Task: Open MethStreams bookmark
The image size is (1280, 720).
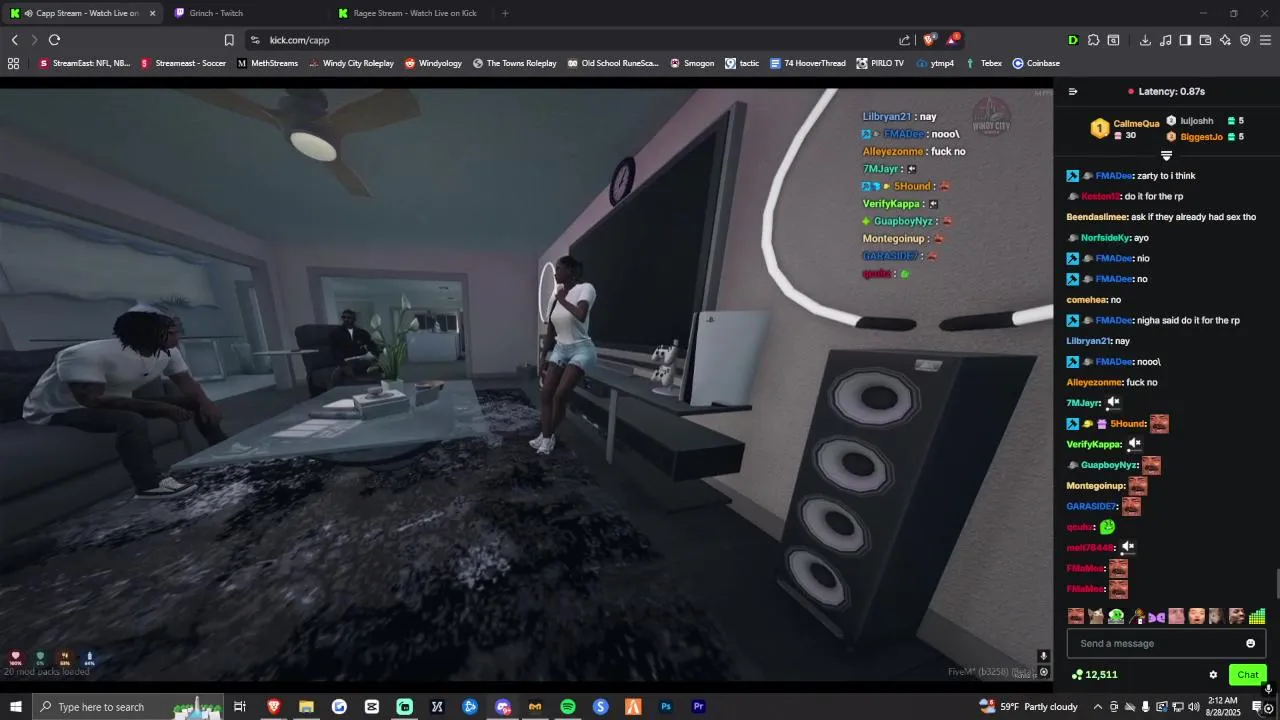Action: 267,63
